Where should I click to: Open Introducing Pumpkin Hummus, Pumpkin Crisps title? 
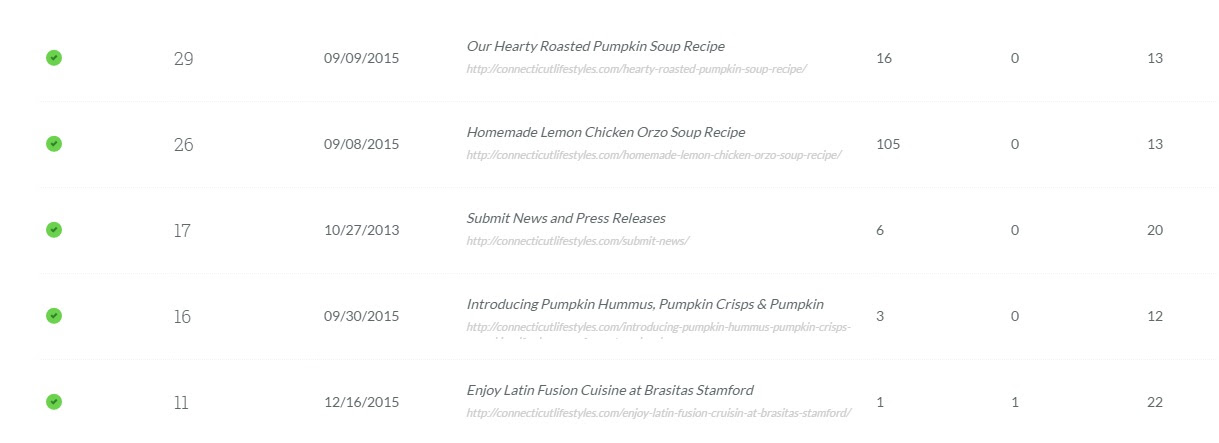[x=645, y=304]
